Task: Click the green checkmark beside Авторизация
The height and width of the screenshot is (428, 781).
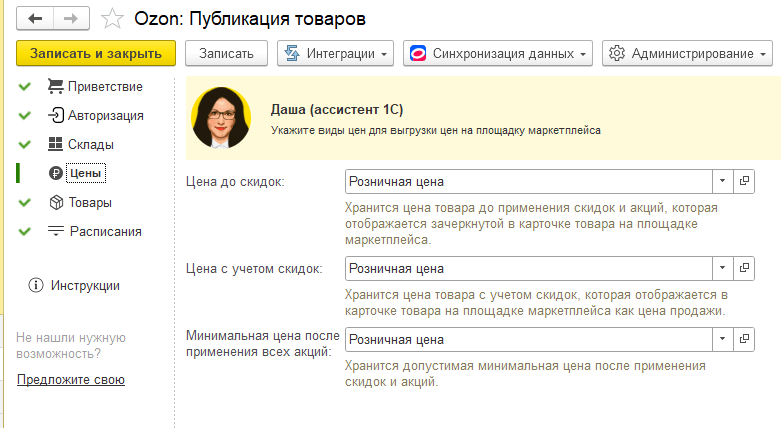Action: coord(24,116)
